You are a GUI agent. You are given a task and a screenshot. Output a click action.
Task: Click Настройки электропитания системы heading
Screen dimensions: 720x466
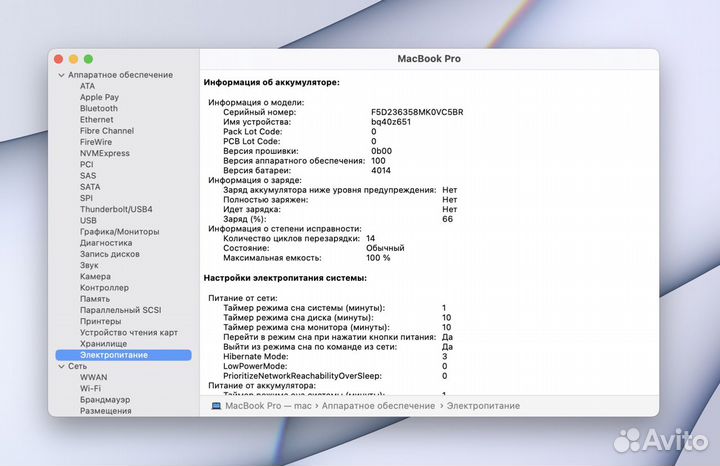(x=285, y=278)
